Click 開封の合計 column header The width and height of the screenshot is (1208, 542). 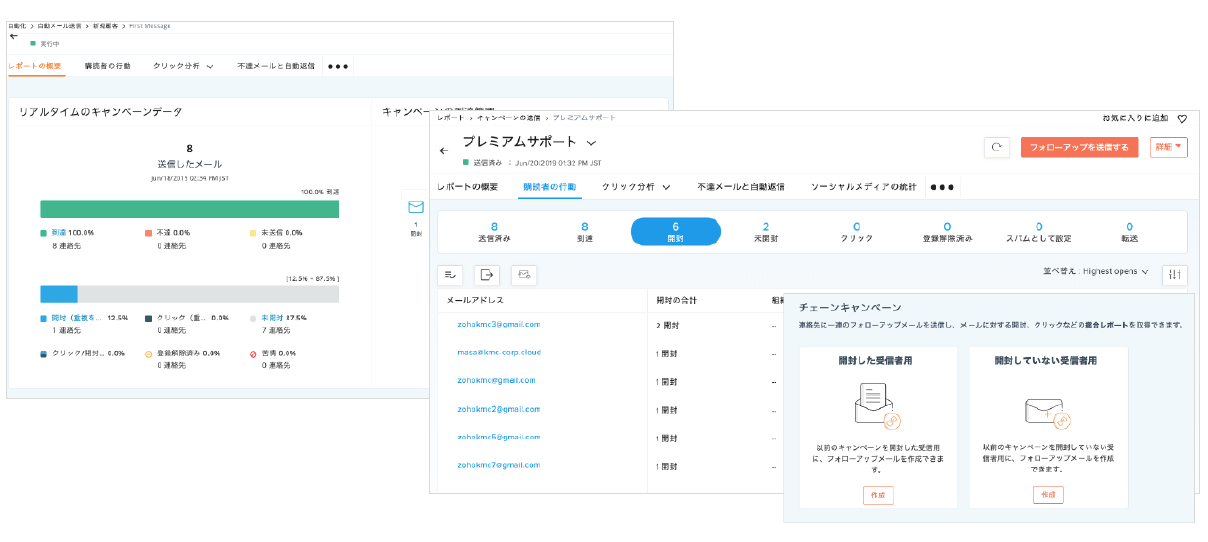tap(677, 299)
